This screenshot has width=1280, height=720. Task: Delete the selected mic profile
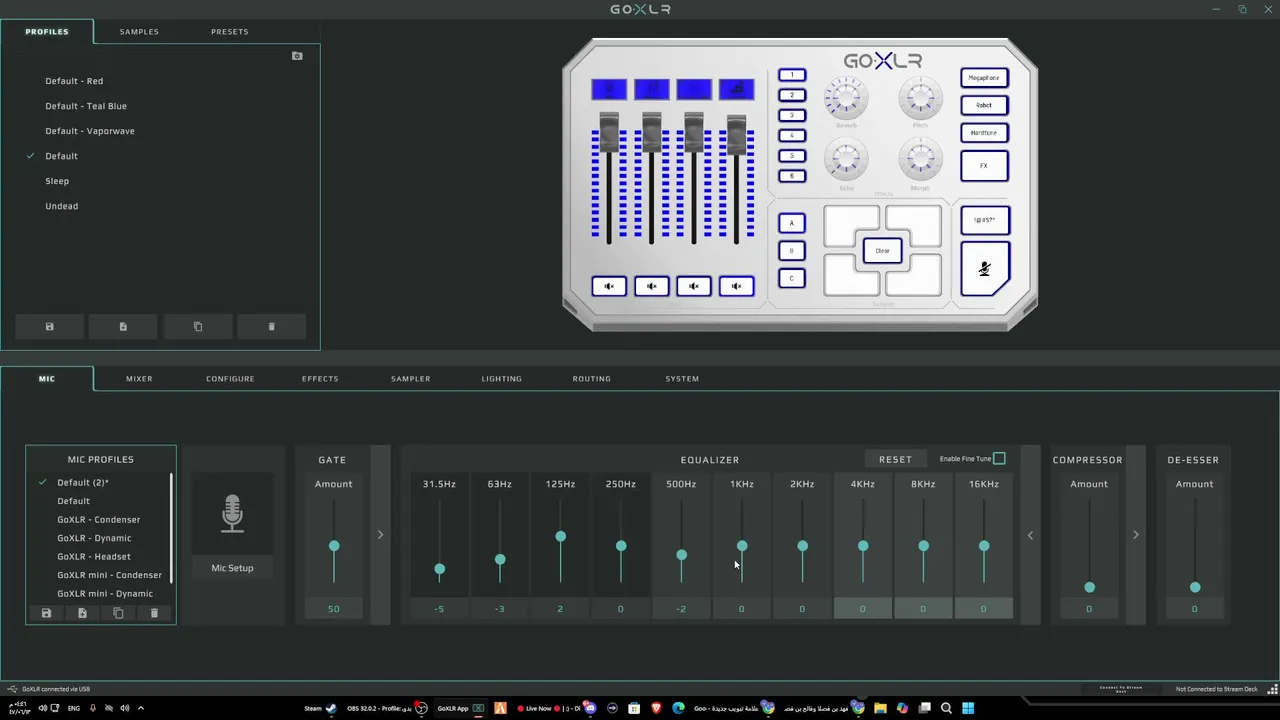point(154,613)
